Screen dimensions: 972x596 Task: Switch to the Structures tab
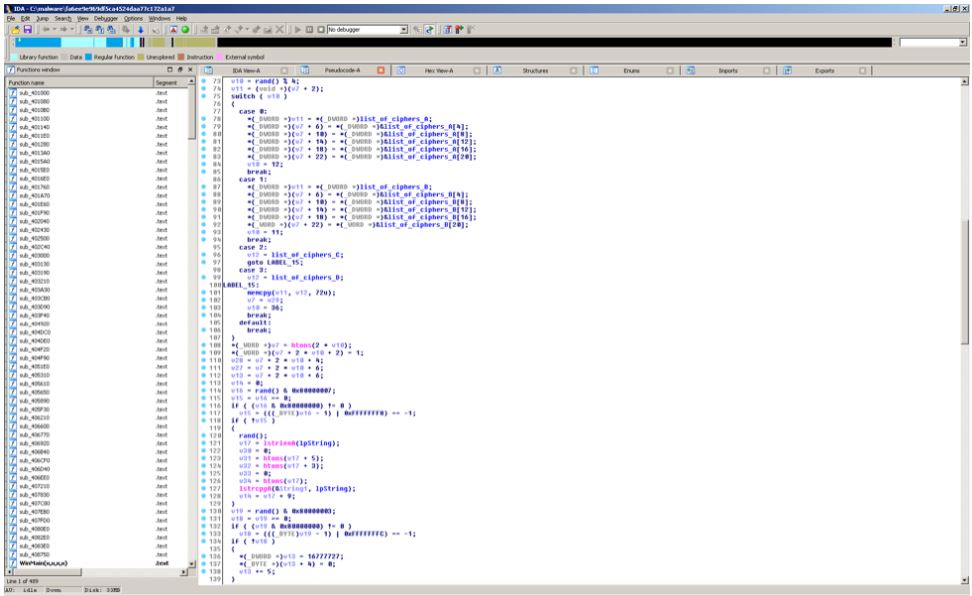(535, 70)
